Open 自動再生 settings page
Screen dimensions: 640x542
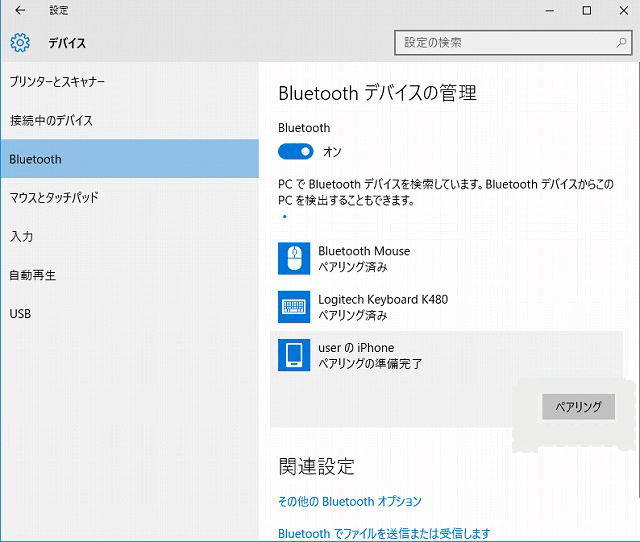(x=33, y=275)
